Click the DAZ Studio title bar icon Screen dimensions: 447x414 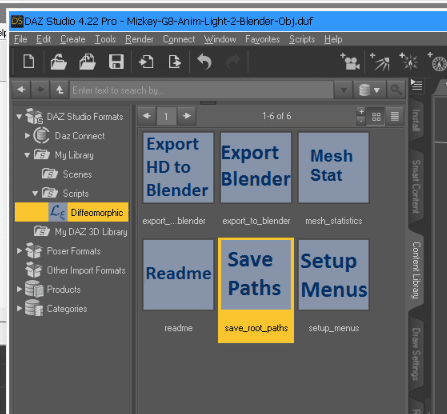click(17, 21)
